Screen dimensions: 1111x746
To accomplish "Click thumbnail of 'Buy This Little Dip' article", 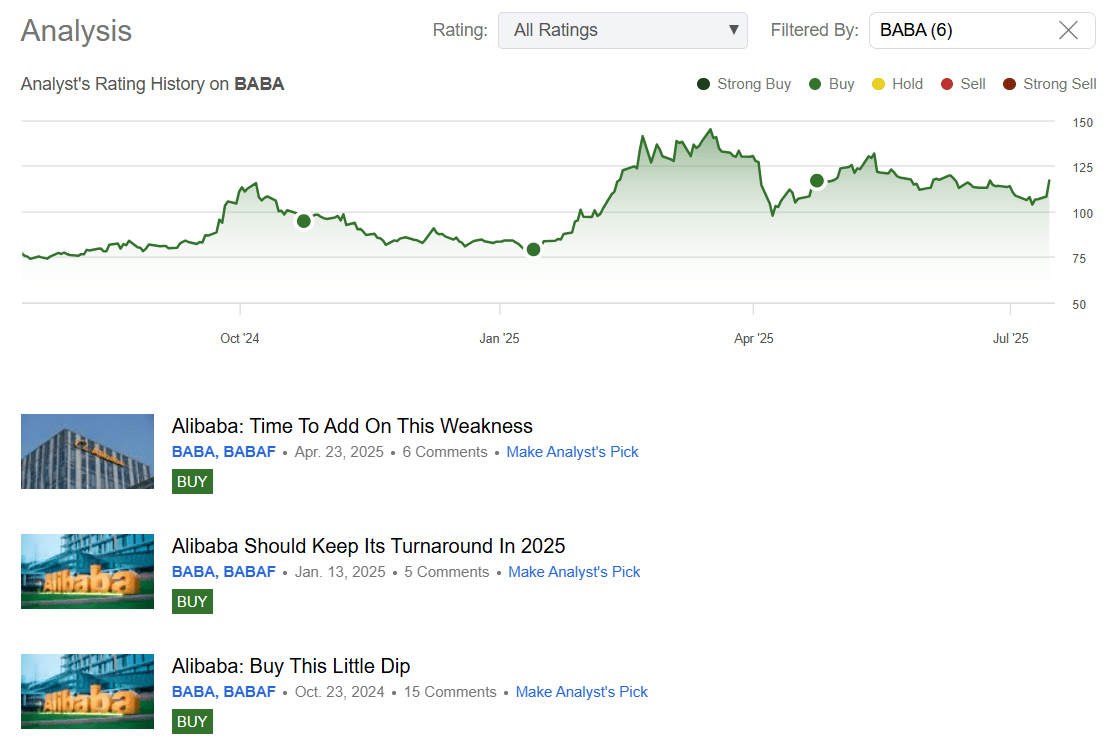I will pos(87,691).
